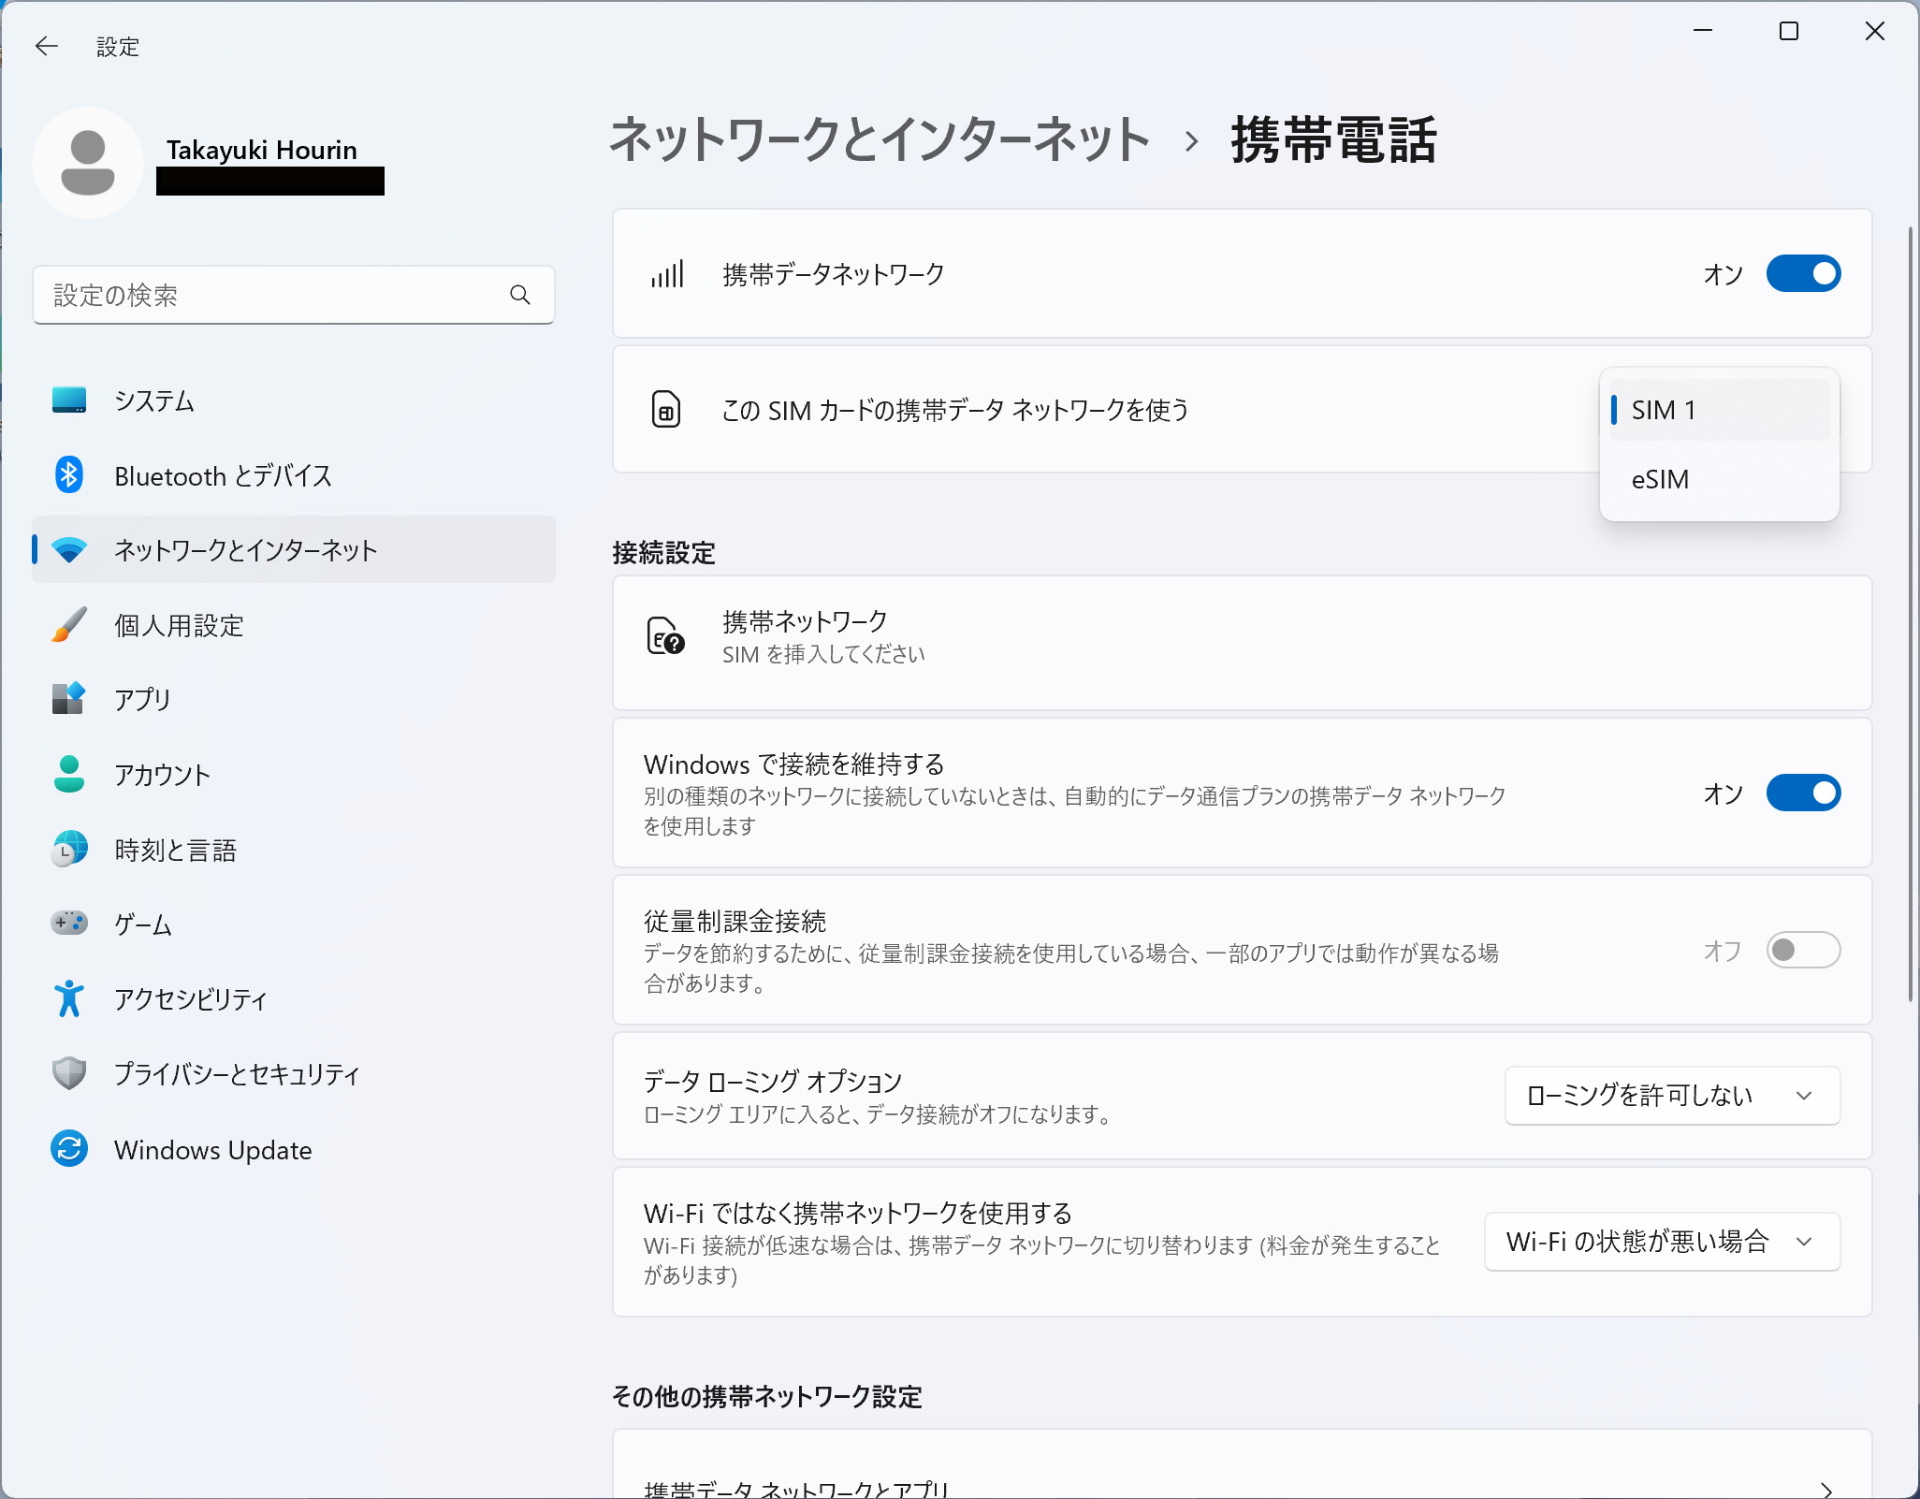Click the back arrow button
The width and height of the screenshot is (1920, 1499).
click(46, 46)
